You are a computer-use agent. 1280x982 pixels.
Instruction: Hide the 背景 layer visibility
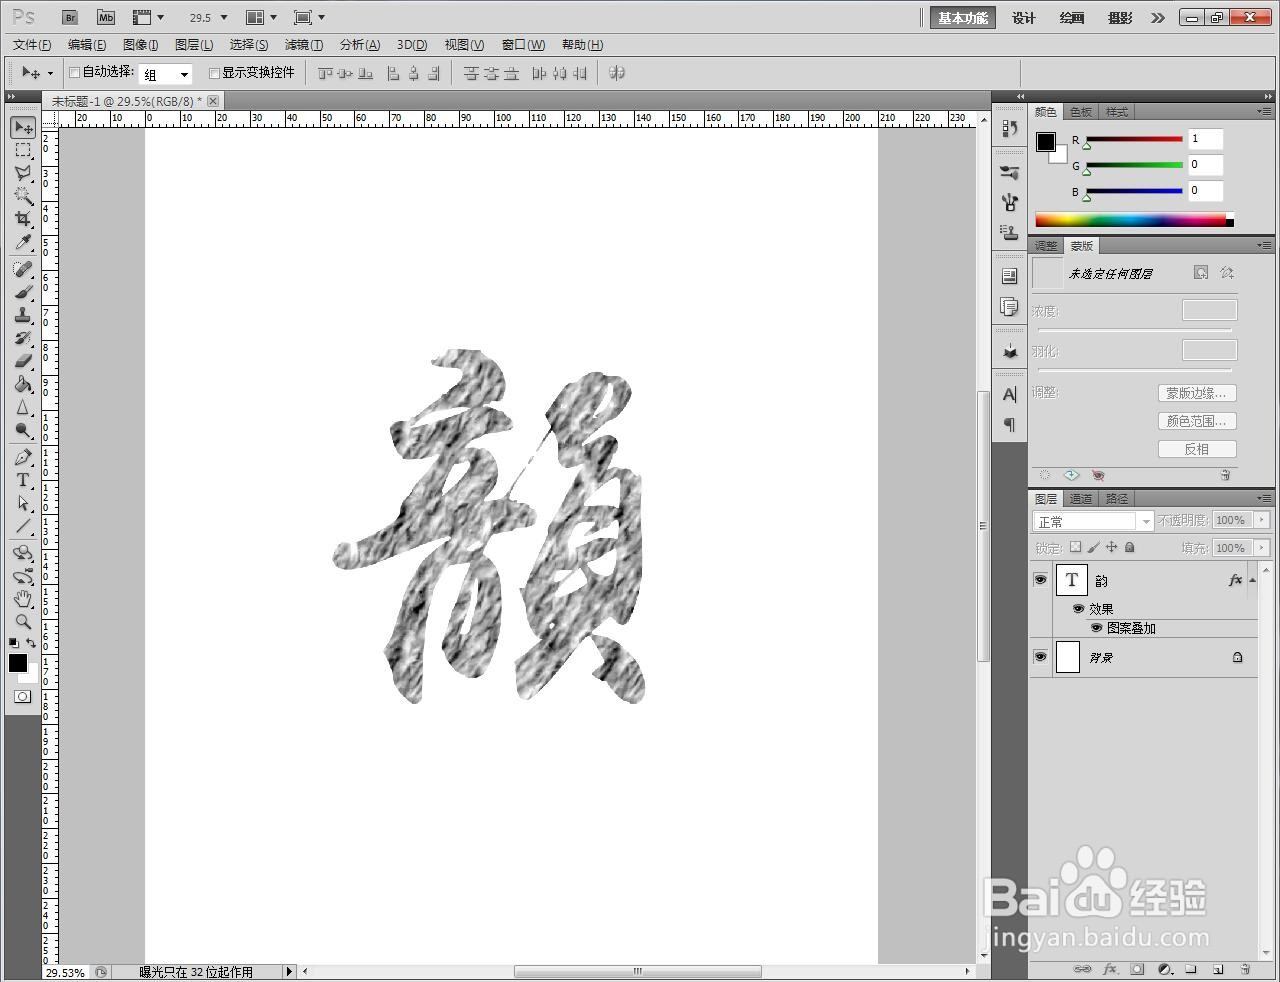(x=1041, y=657)
